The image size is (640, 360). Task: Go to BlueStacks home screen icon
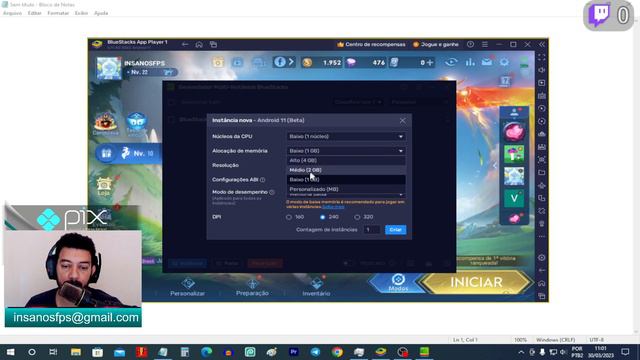pos(199,44)
